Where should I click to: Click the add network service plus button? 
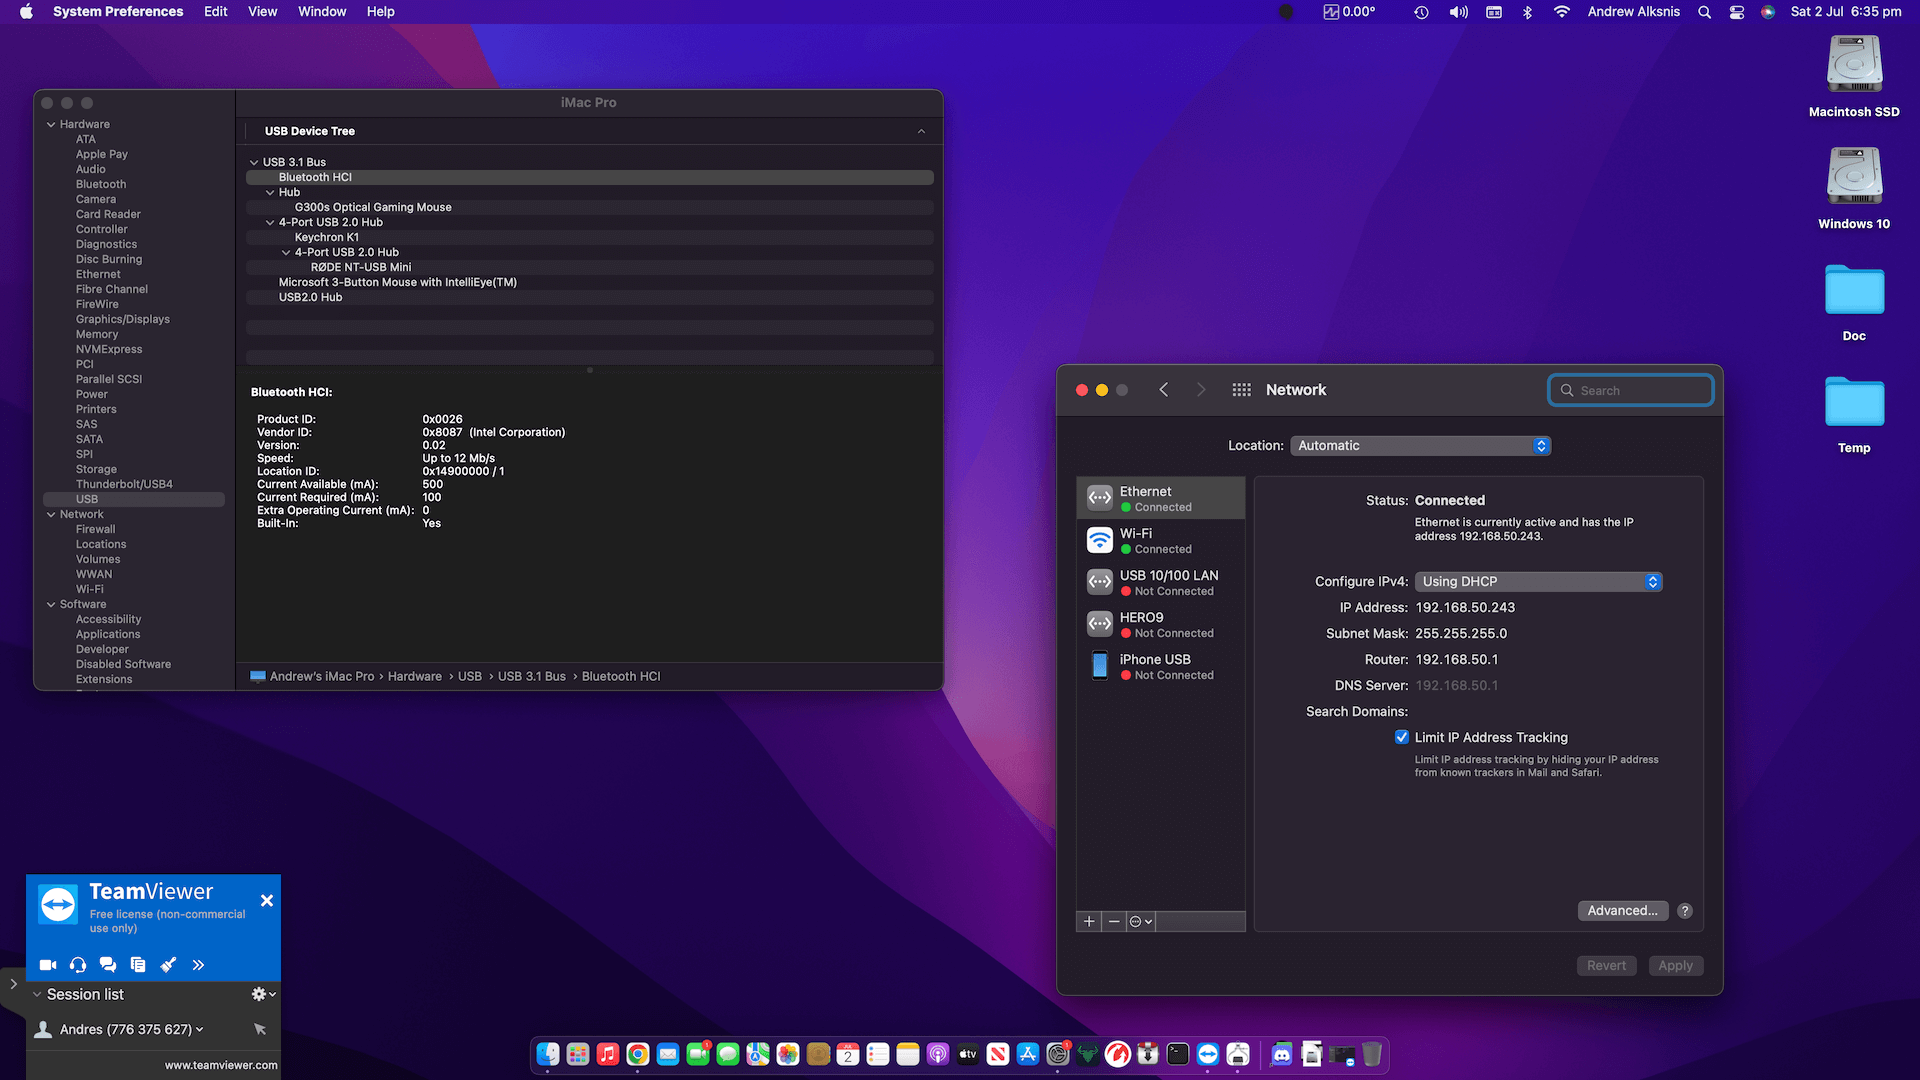(1089, 922)
